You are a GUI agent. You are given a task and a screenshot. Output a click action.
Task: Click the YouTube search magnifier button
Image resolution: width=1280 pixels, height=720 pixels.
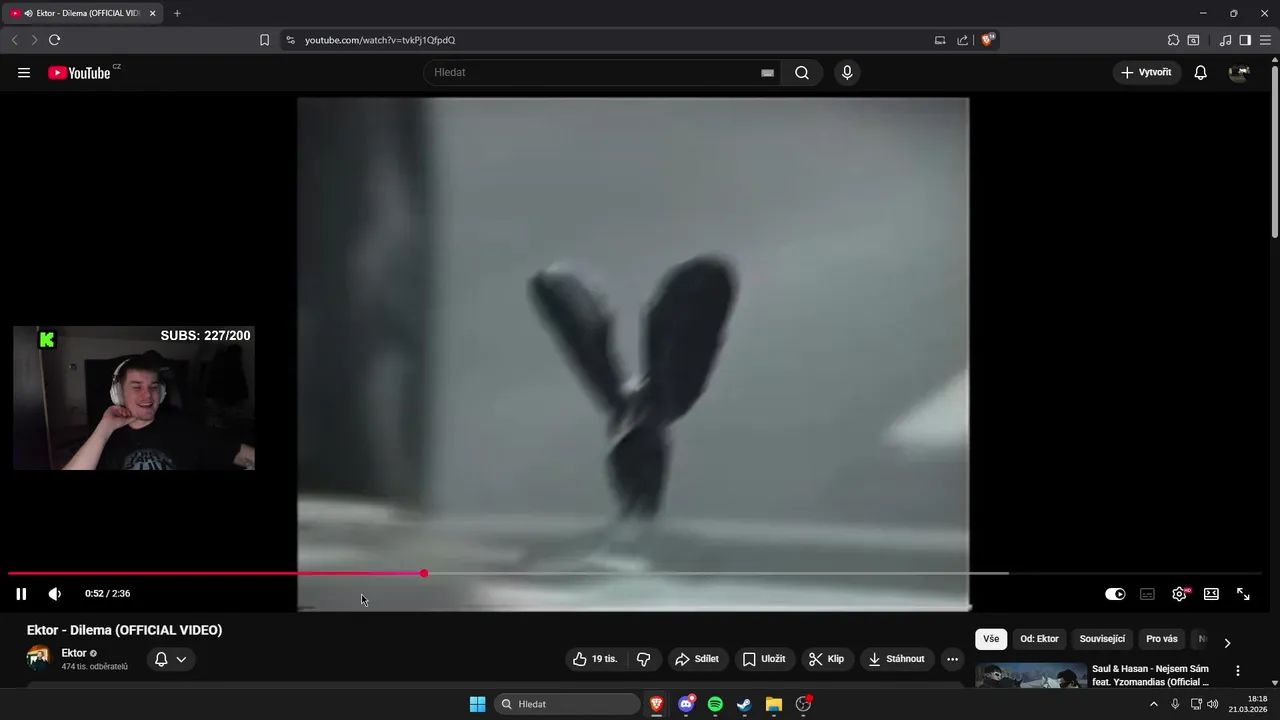(x=802, y=72)
